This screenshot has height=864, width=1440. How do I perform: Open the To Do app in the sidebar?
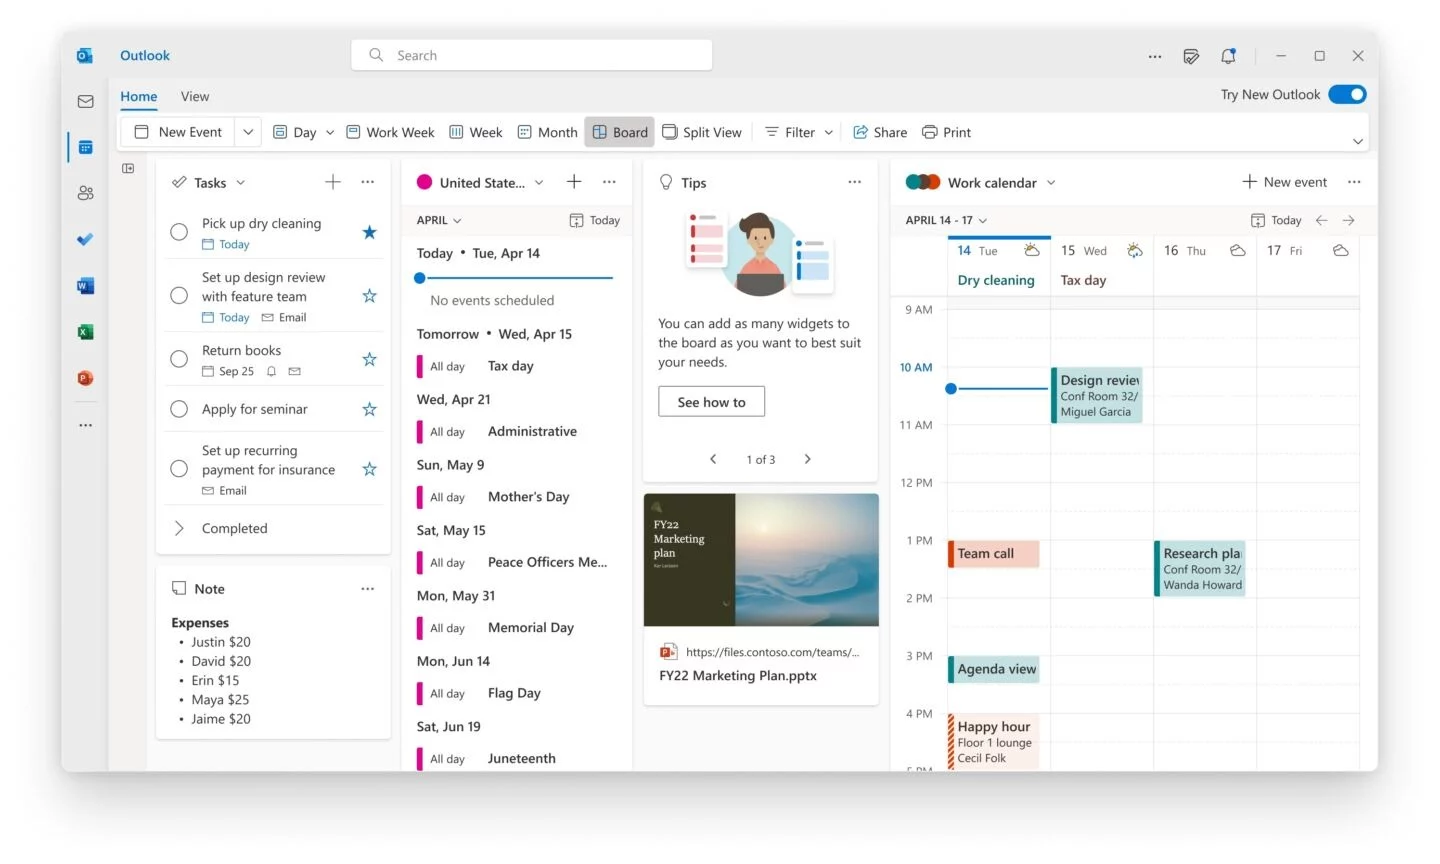85,239
